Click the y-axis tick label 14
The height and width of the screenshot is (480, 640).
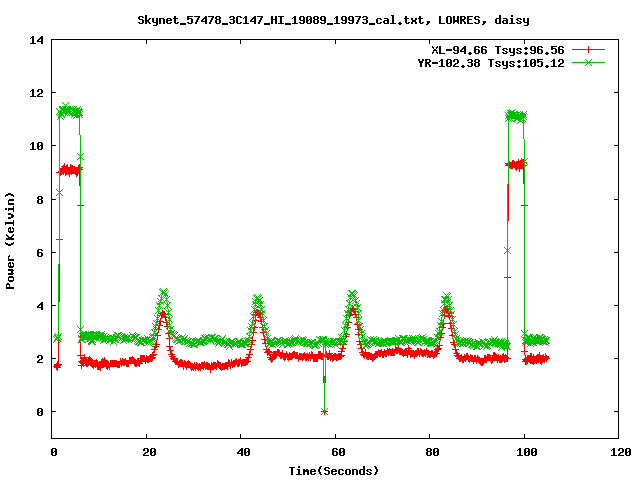(x=36, y=40)
